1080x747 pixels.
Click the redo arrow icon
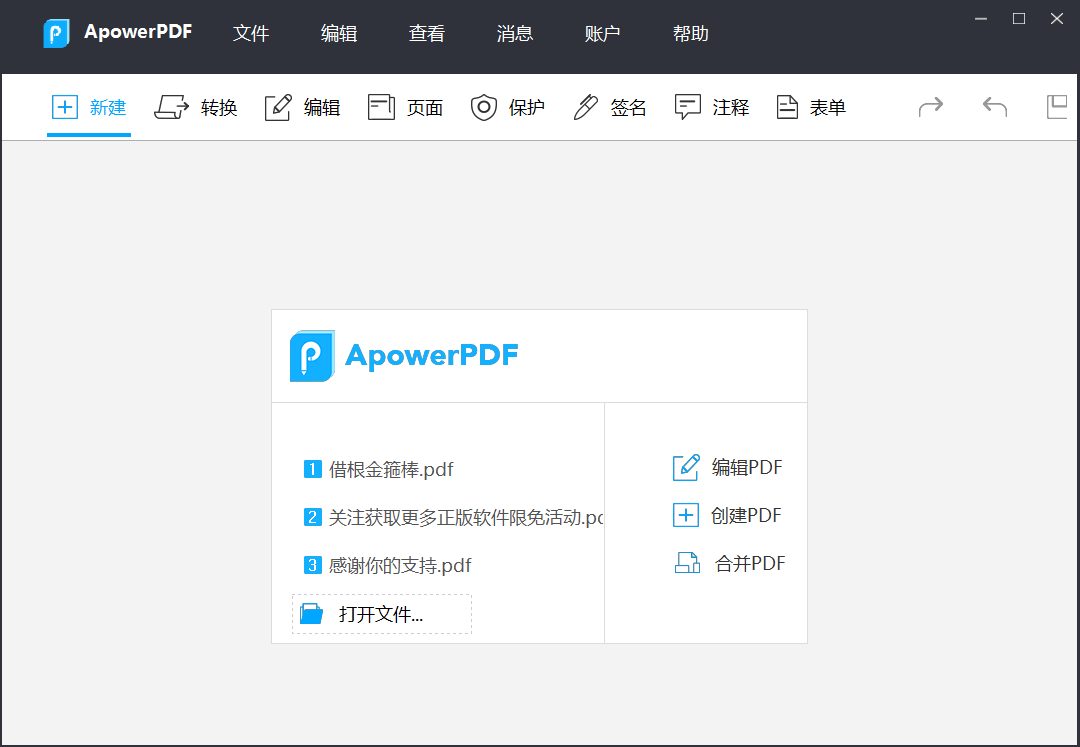(931, 107)
